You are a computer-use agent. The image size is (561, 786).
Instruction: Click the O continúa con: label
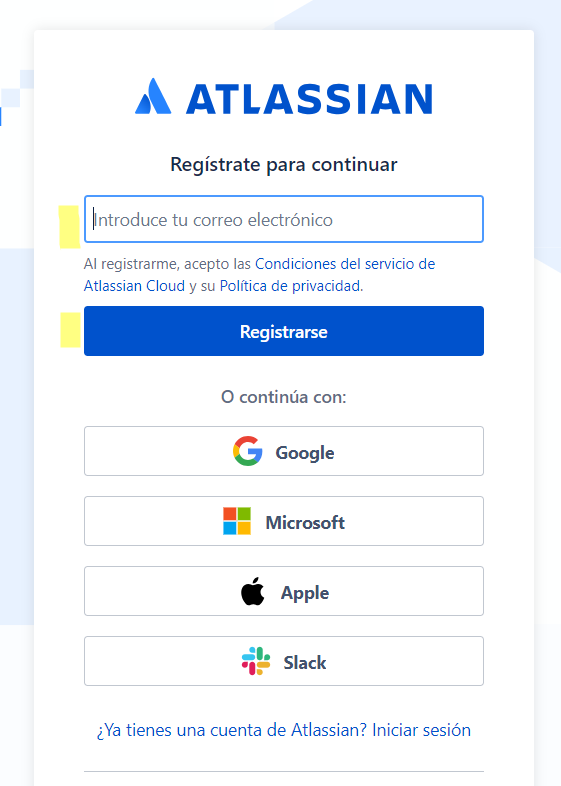coord(284,397)
